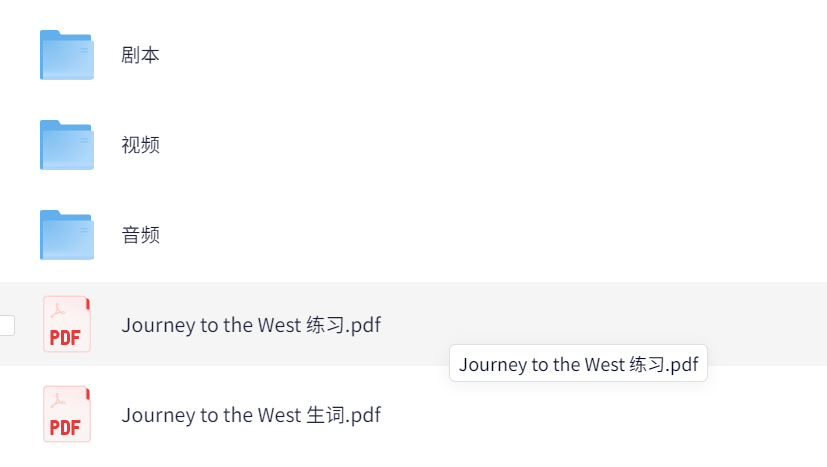Click the Acrobat swirl on the 练习 PDF icon
This screenshot has height=467, width=827.
pyautogui.click(x=57, y=311)
